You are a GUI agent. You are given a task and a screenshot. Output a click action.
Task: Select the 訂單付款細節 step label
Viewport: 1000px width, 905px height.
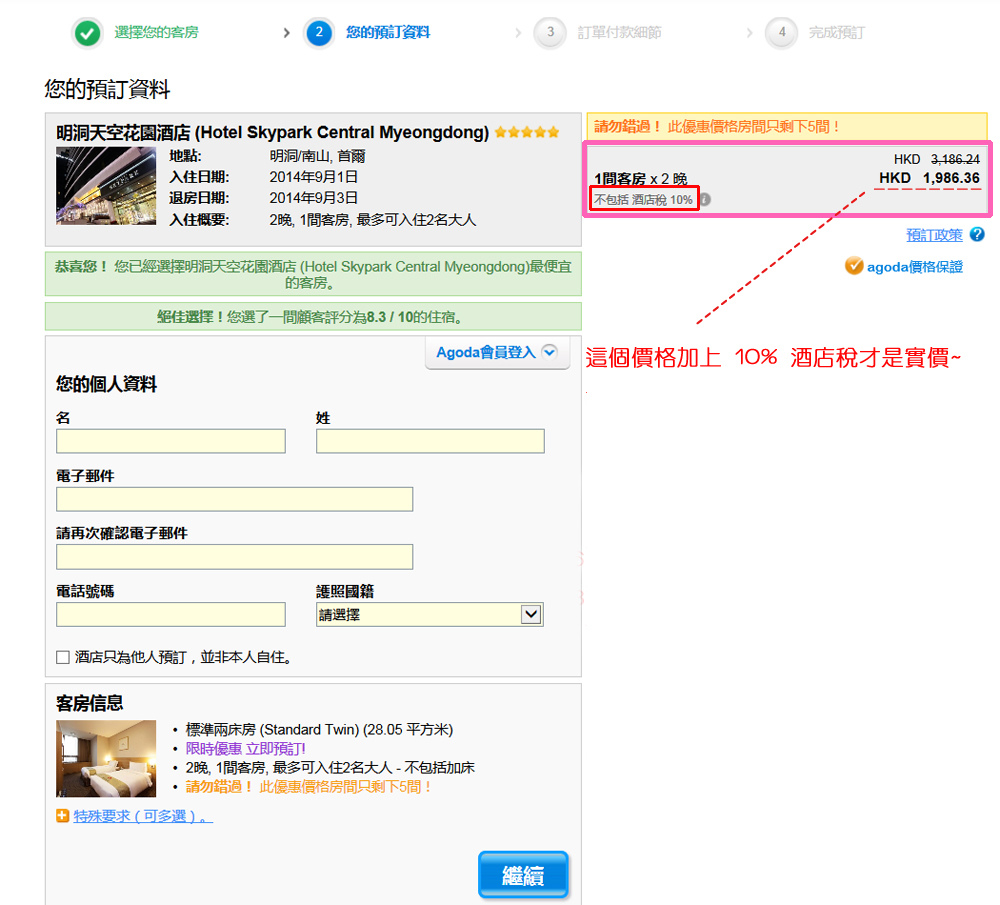619,33
